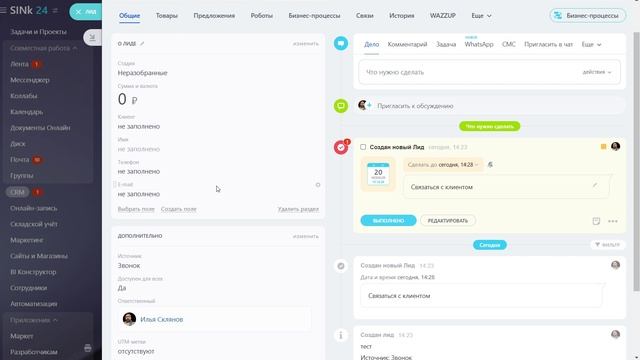Click the 'РЕДАКТИРОВАТЬ' button

pyautogui.click(x=448, y=220)
